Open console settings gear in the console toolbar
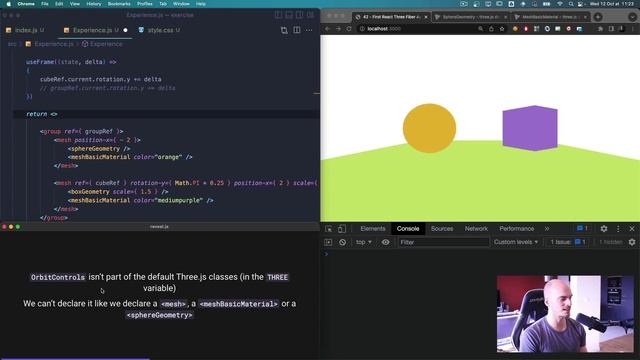The image size is (640, 360). coord(632,242)
